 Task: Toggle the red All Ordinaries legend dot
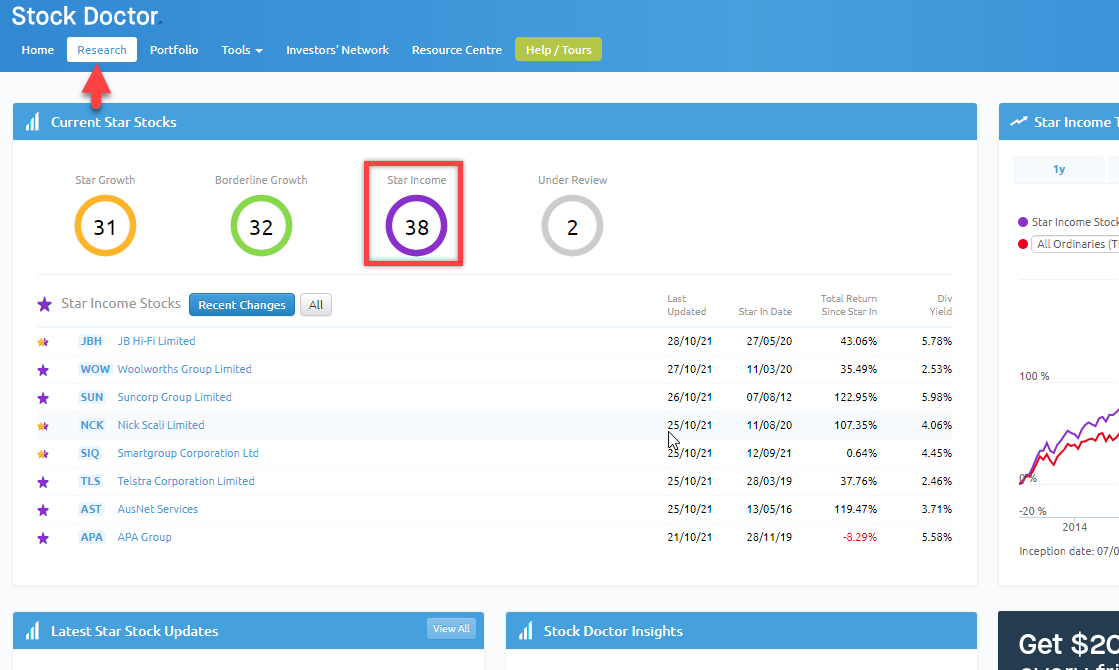tap(1023, 244)
